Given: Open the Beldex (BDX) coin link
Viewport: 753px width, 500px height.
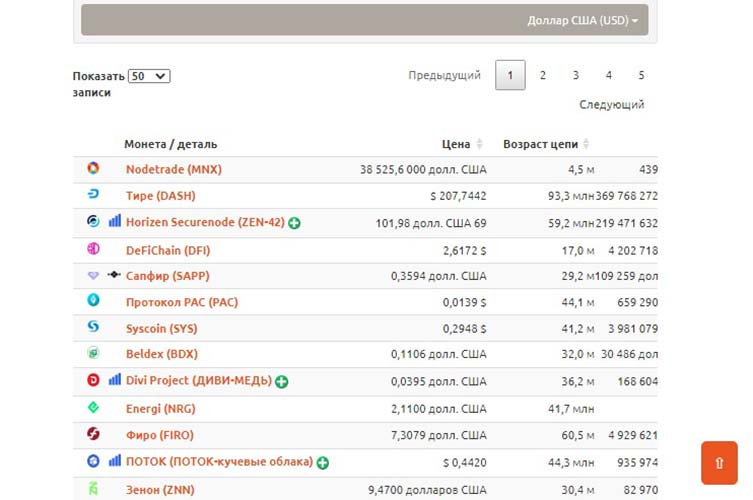Looking at the screenshot, I should pyautogui.click(x=161, y=353).
